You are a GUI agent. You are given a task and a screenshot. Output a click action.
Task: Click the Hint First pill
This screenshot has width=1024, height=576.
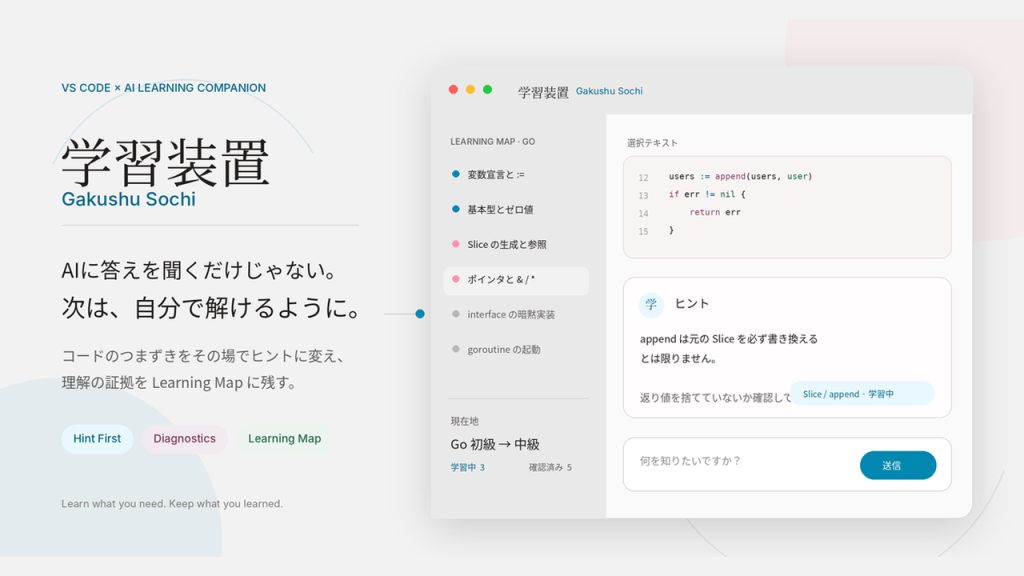(97, 439)
